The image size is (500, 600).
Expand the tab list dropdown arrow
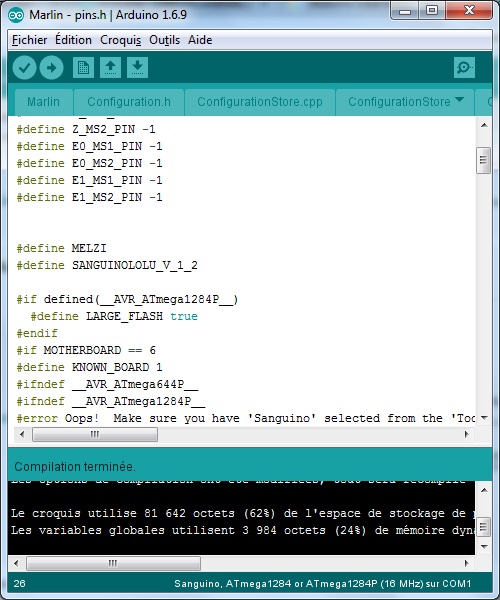click(x=459, y=99)
